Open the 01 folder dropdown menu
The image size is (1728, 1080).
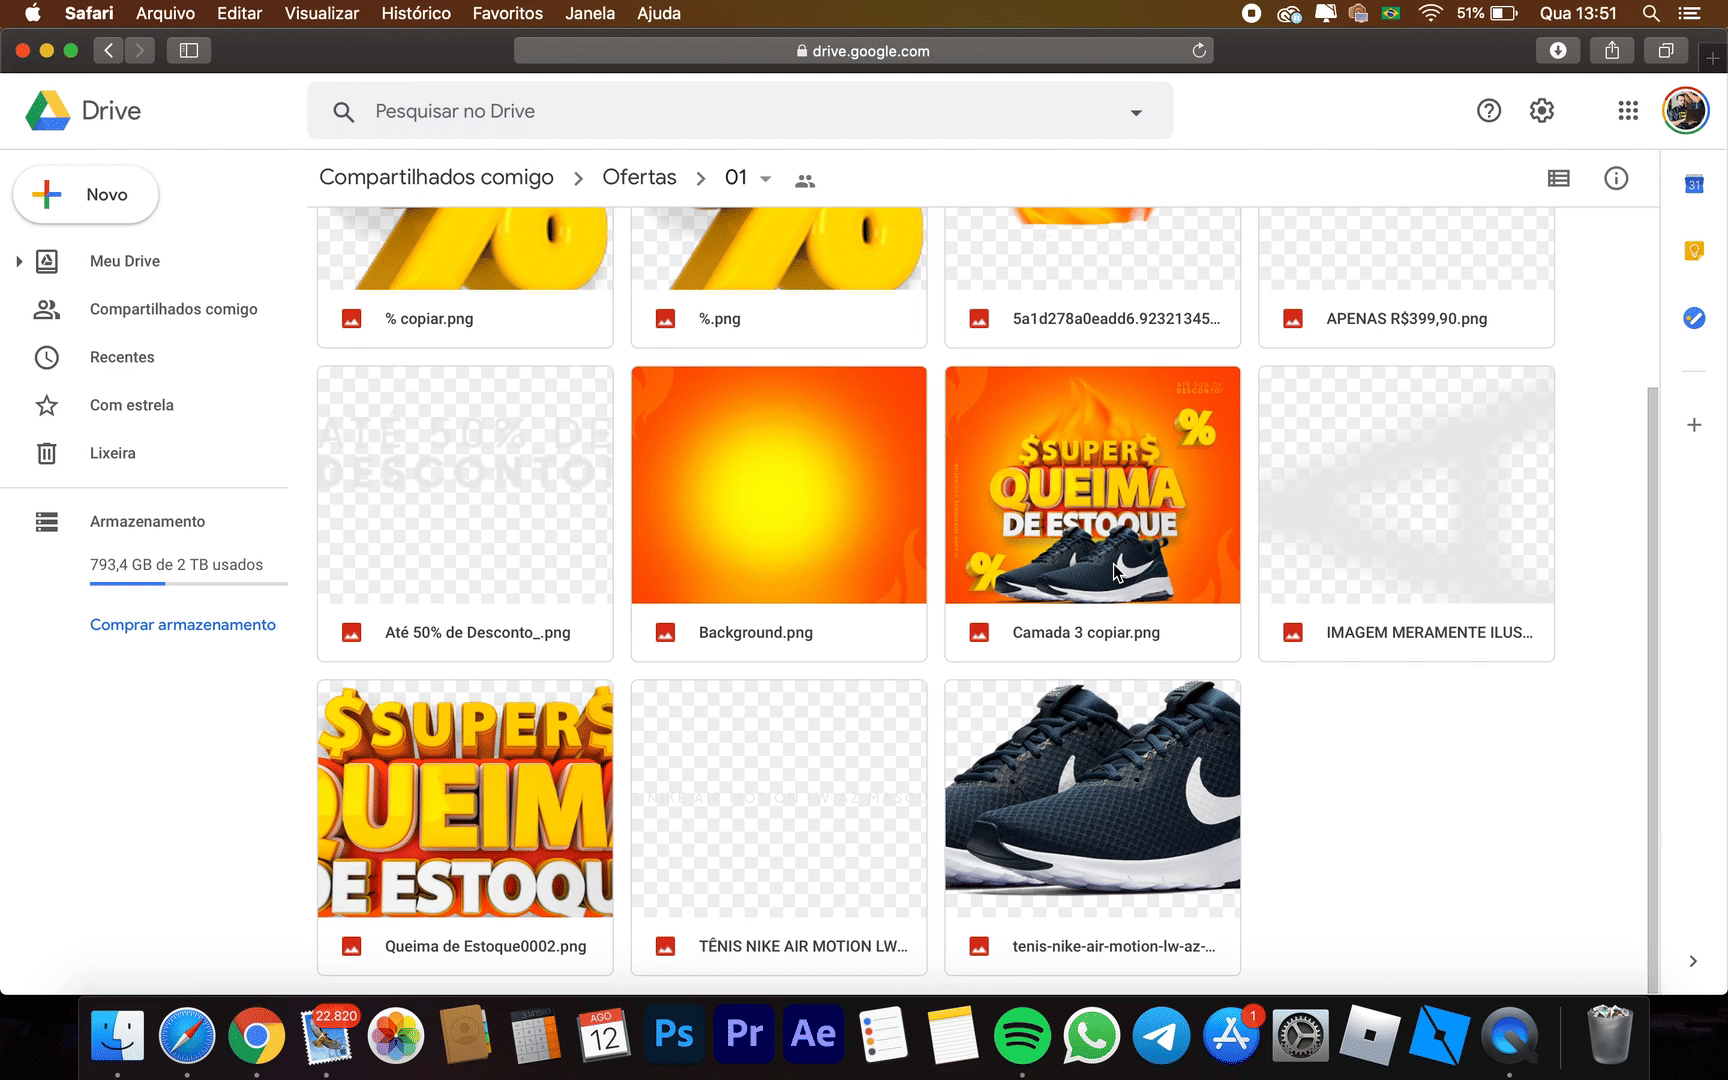click(x=765, y=179)
